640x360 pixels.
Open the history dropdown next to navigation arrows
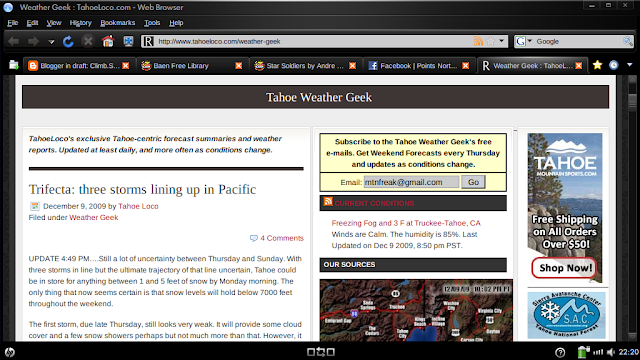point(51,42)
